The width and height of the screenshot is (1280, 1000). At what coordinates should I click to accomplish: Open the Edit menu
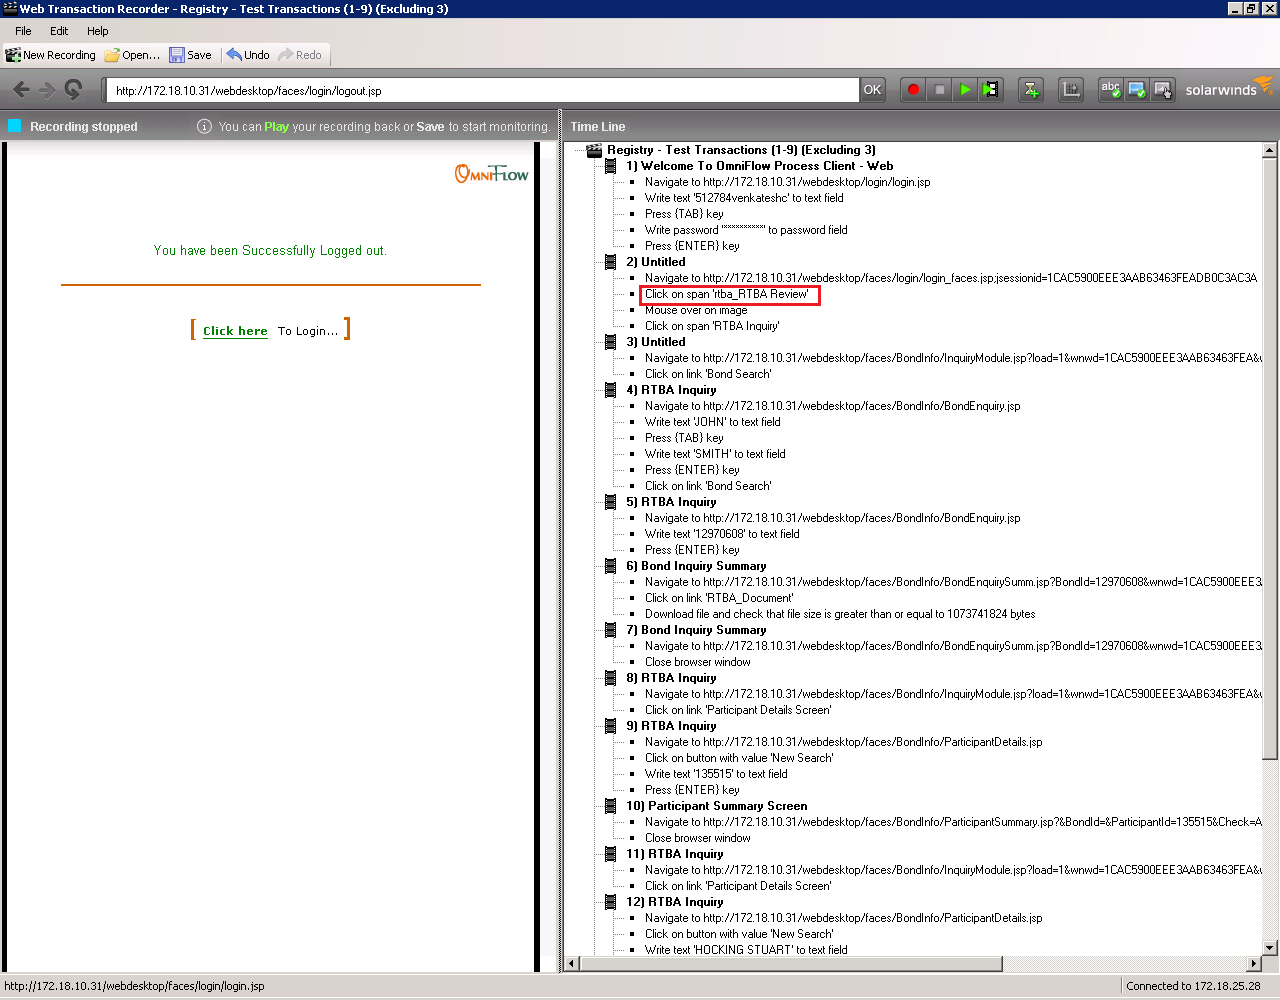click(58, 31)
